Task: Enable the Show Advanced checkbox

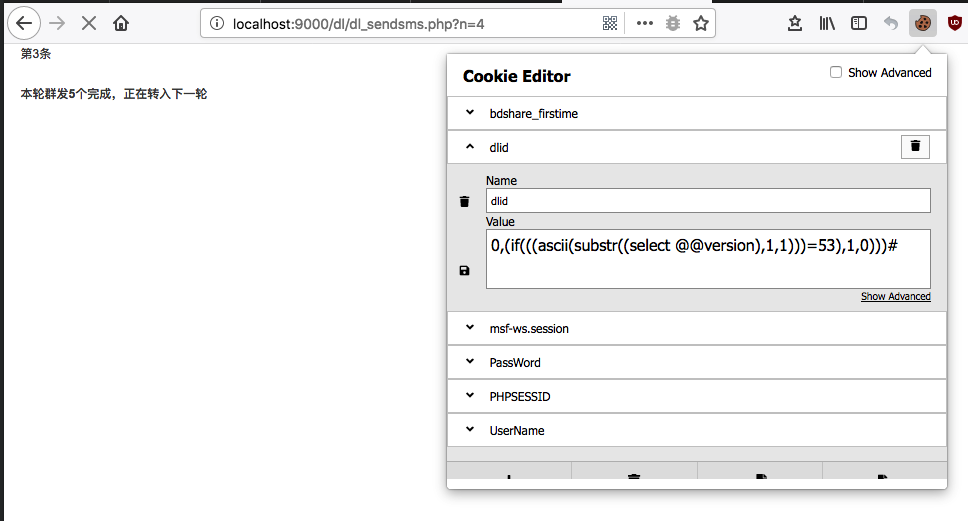Action: (836, 73)
